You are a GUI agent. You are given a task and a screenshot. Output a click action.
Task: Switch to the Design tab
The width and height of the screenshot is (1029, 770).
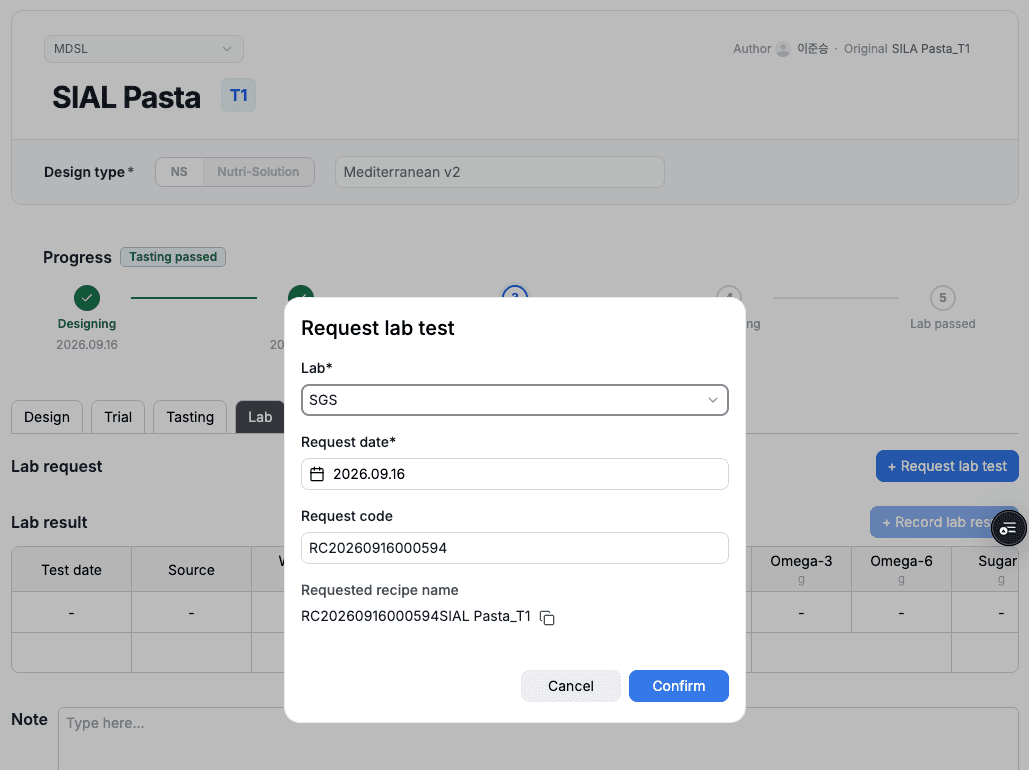(47, 417)
